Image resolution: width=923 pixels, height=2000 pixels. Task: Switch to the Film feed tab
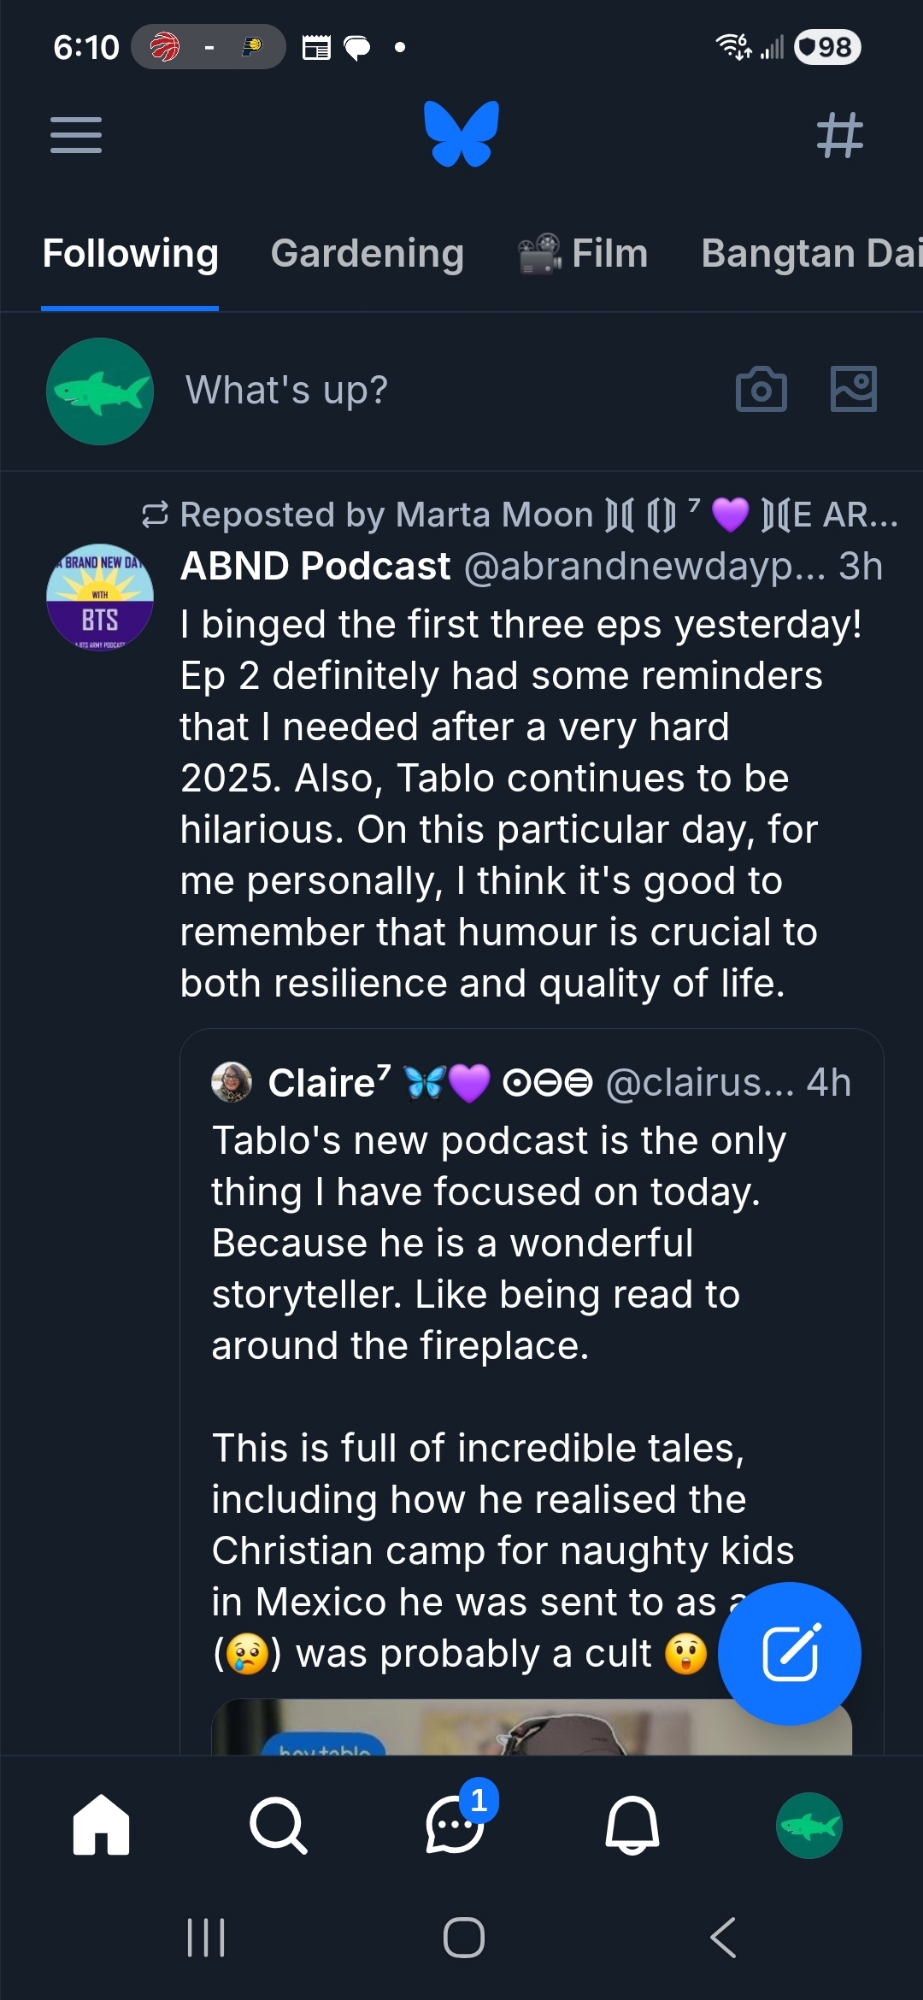[x=583, y=254]
